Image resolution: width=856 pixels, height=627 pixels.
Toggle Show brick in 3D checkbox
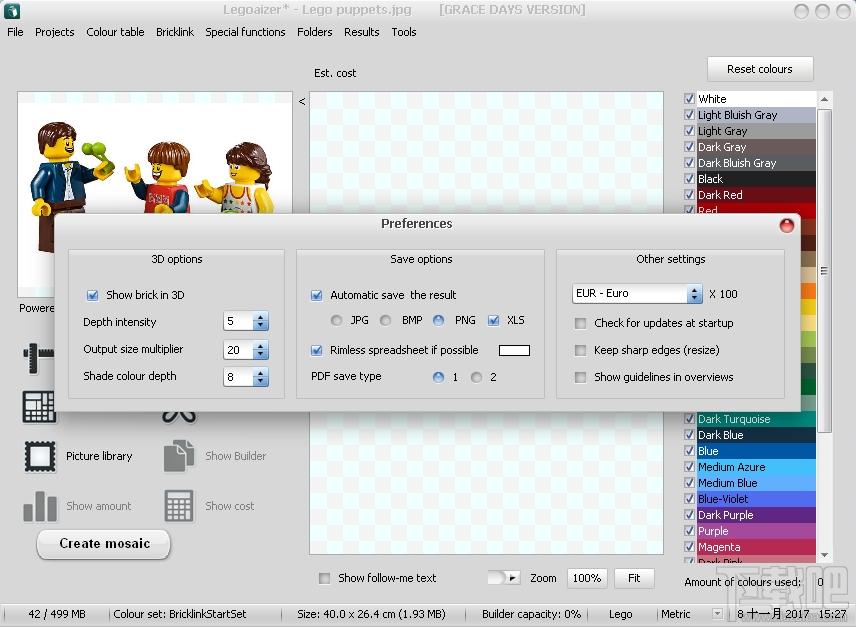[92, 295]
